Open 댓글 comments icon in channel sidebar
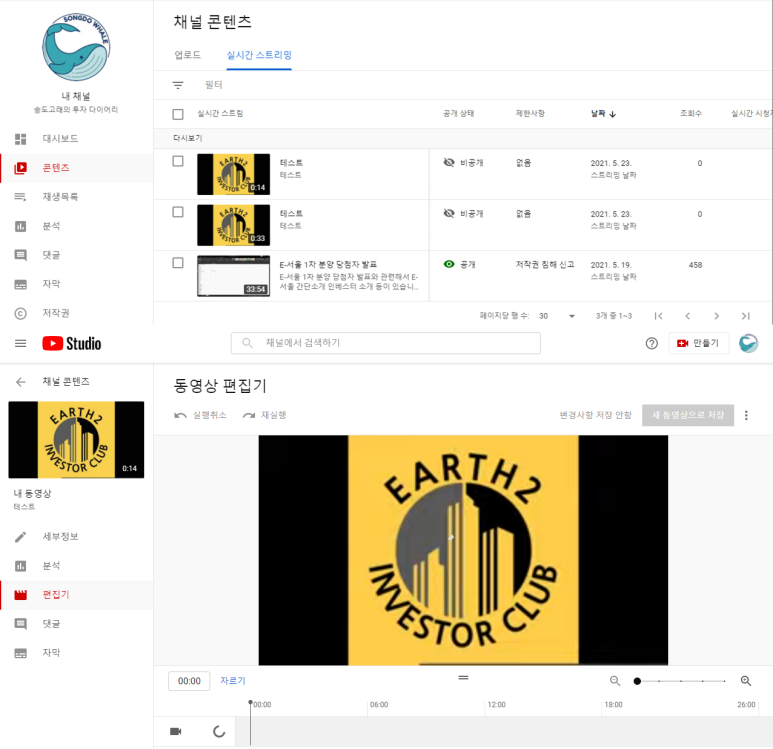This screenshot has width=773, height=749. click(x=21, y=255)
